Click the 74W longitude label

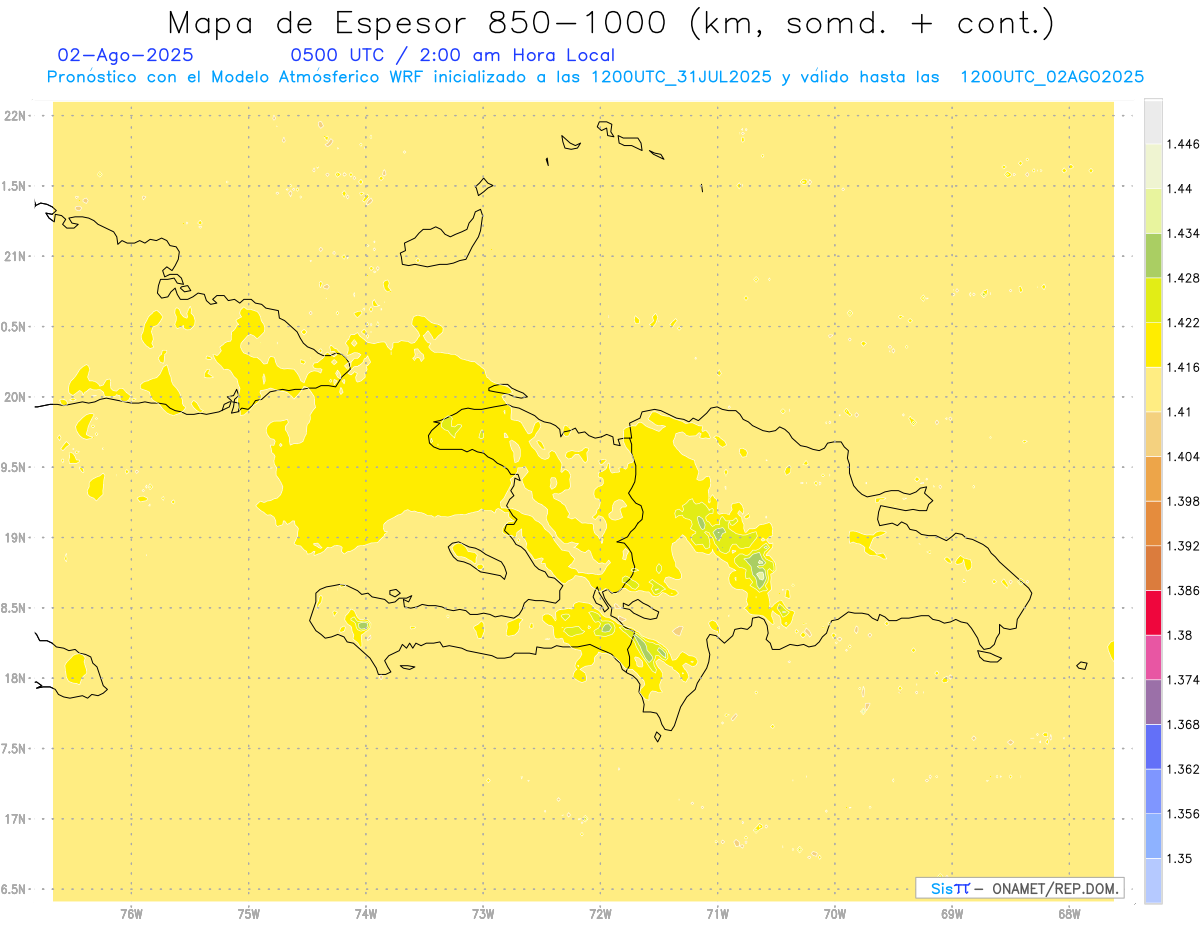tap(365, 913)
